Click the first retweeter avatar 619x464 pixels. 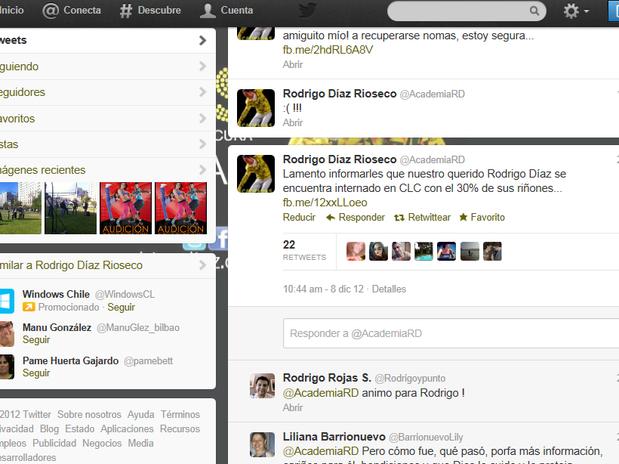356,252
